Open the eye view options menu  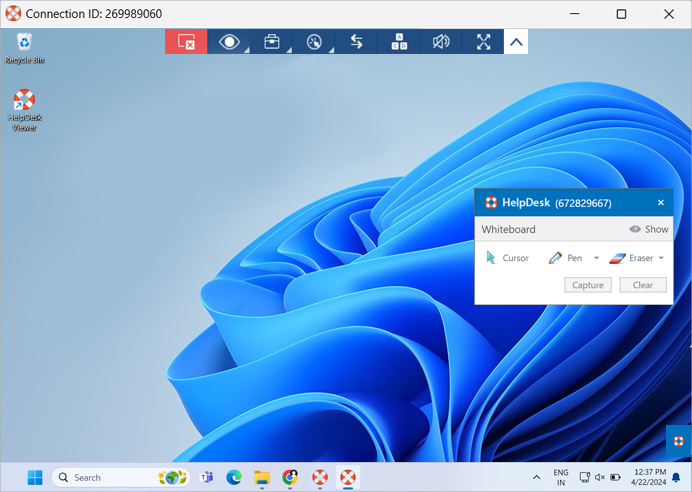point(230,42)
